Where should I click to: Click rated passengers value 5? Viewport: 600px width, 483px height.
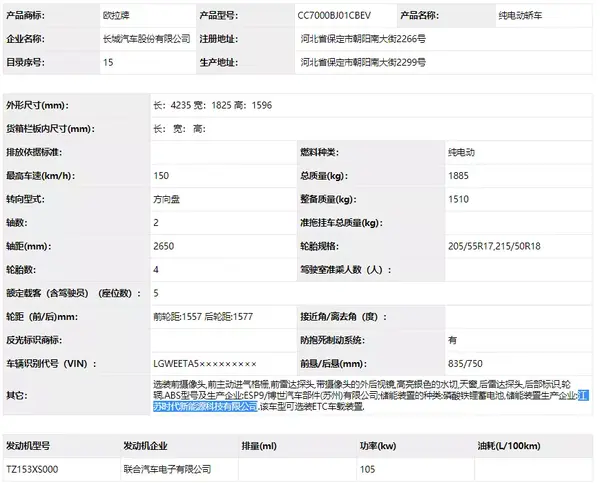coord(156,293)
